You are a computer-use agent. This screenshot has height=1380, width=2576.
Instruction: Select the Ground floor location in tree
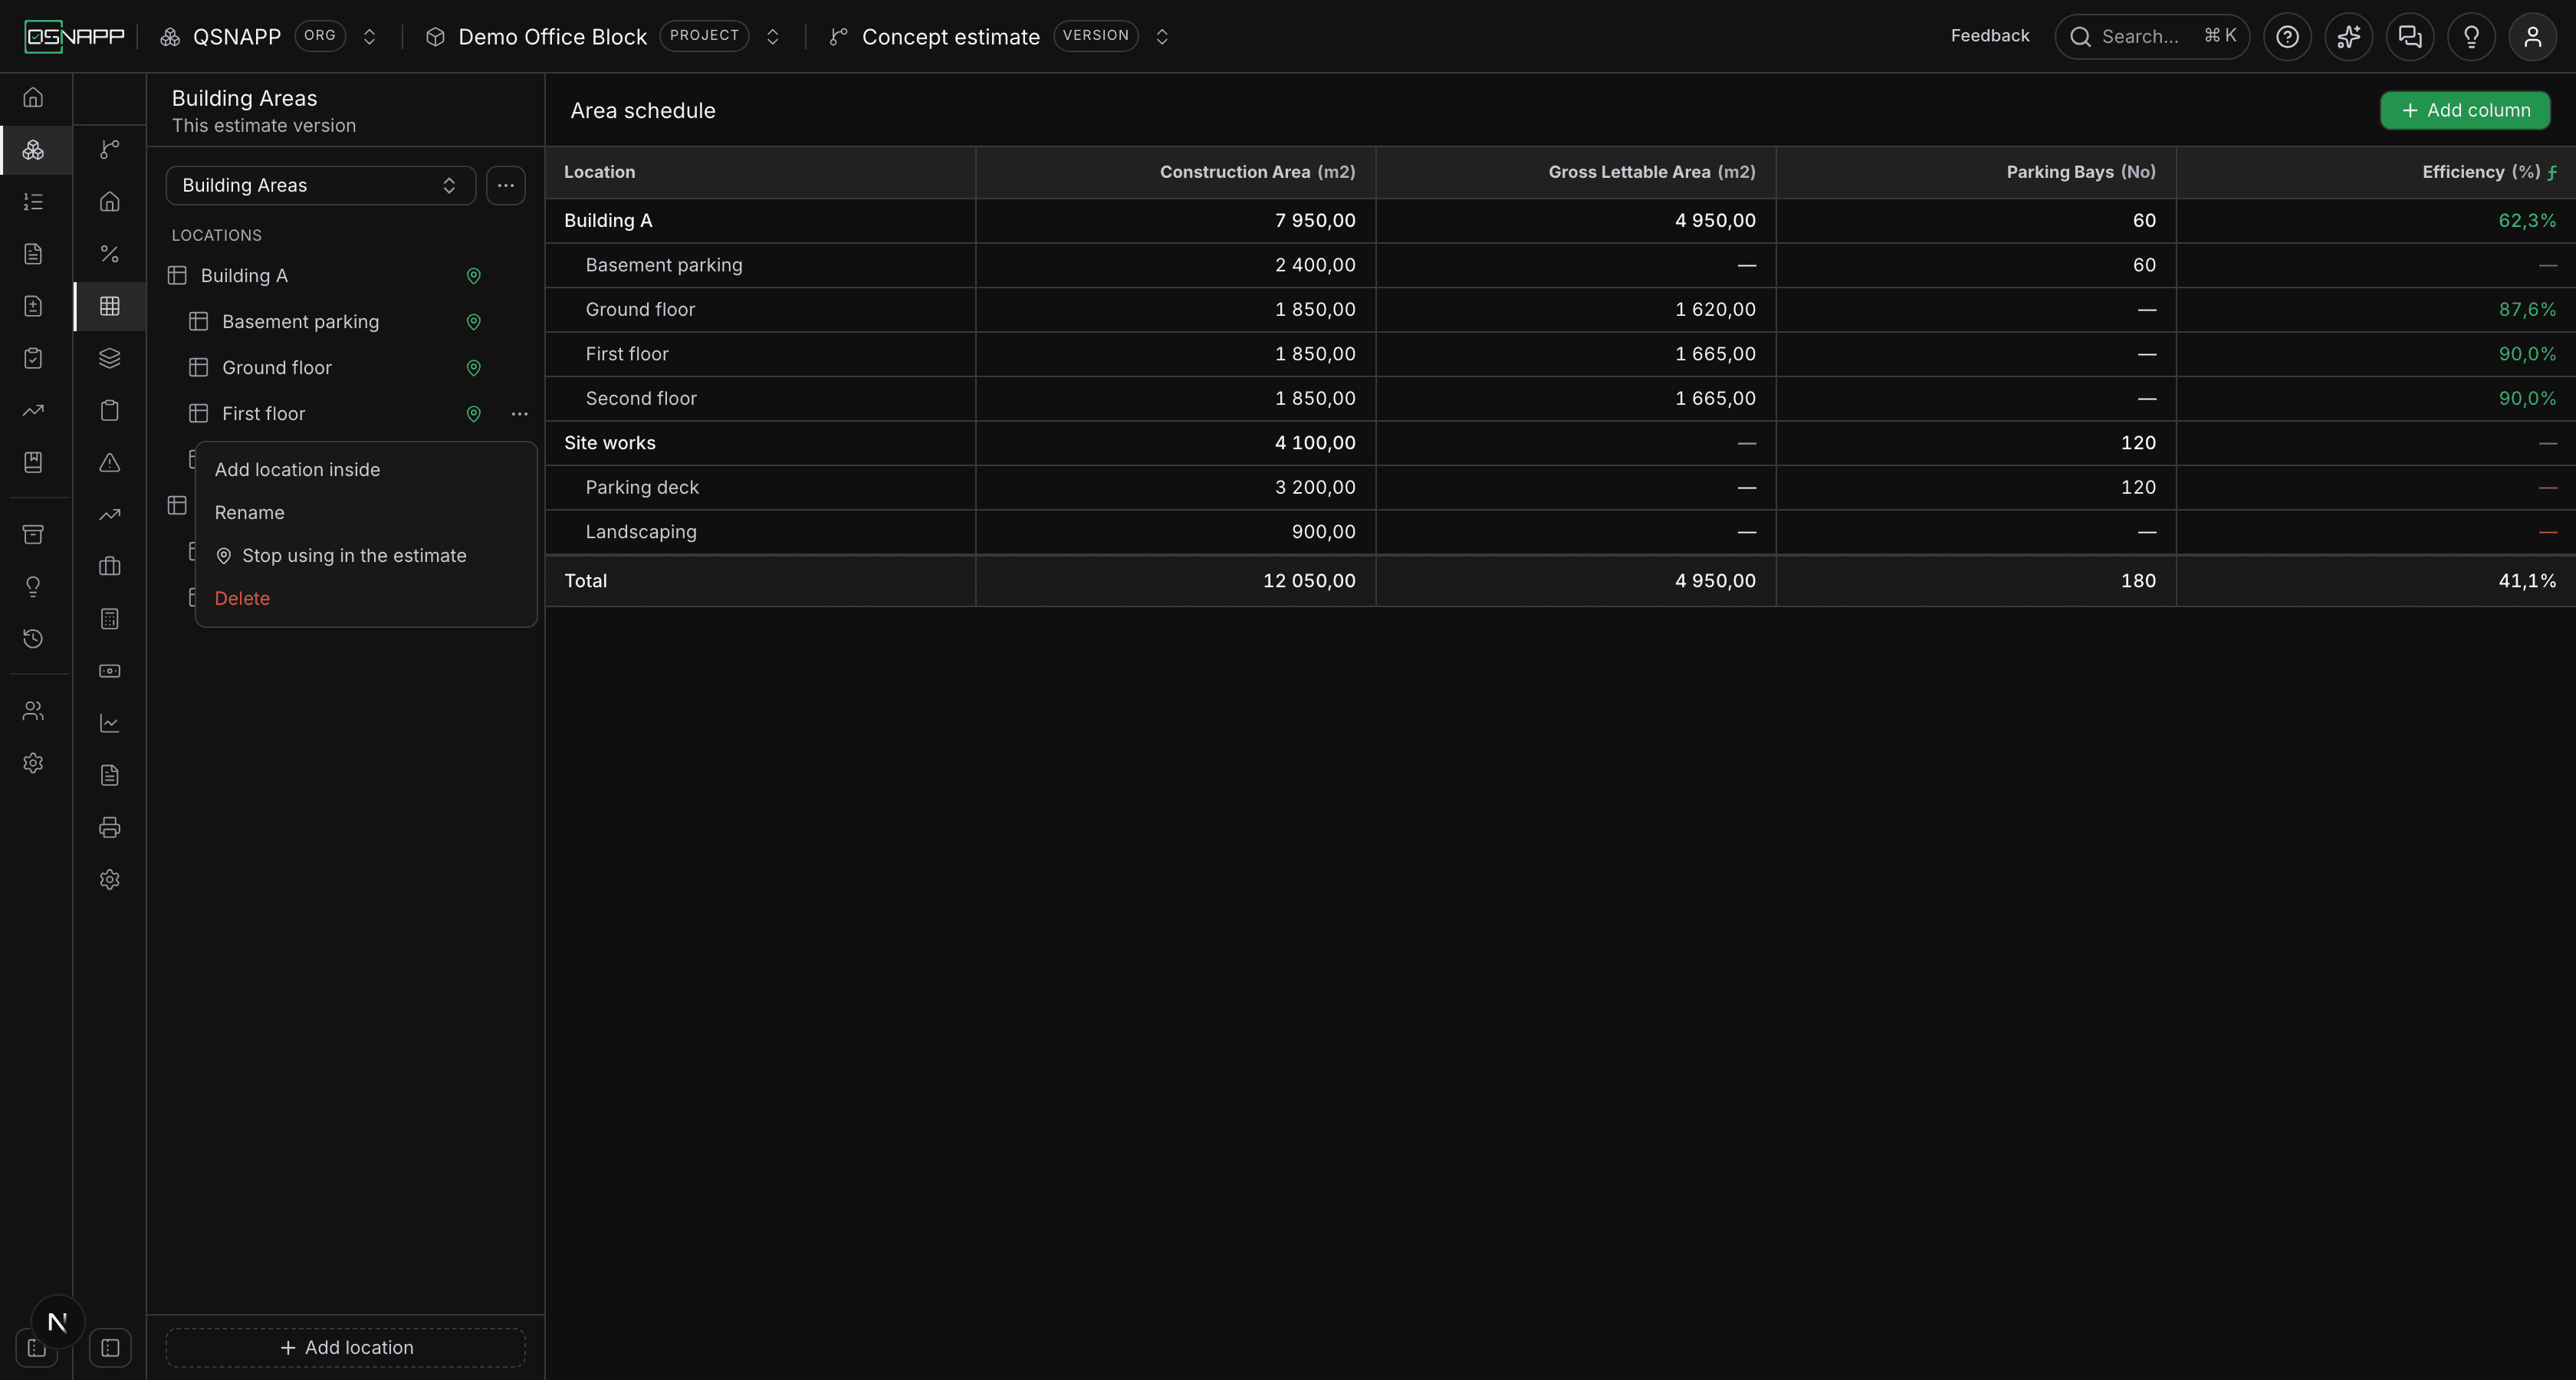(x=277, y=368)
